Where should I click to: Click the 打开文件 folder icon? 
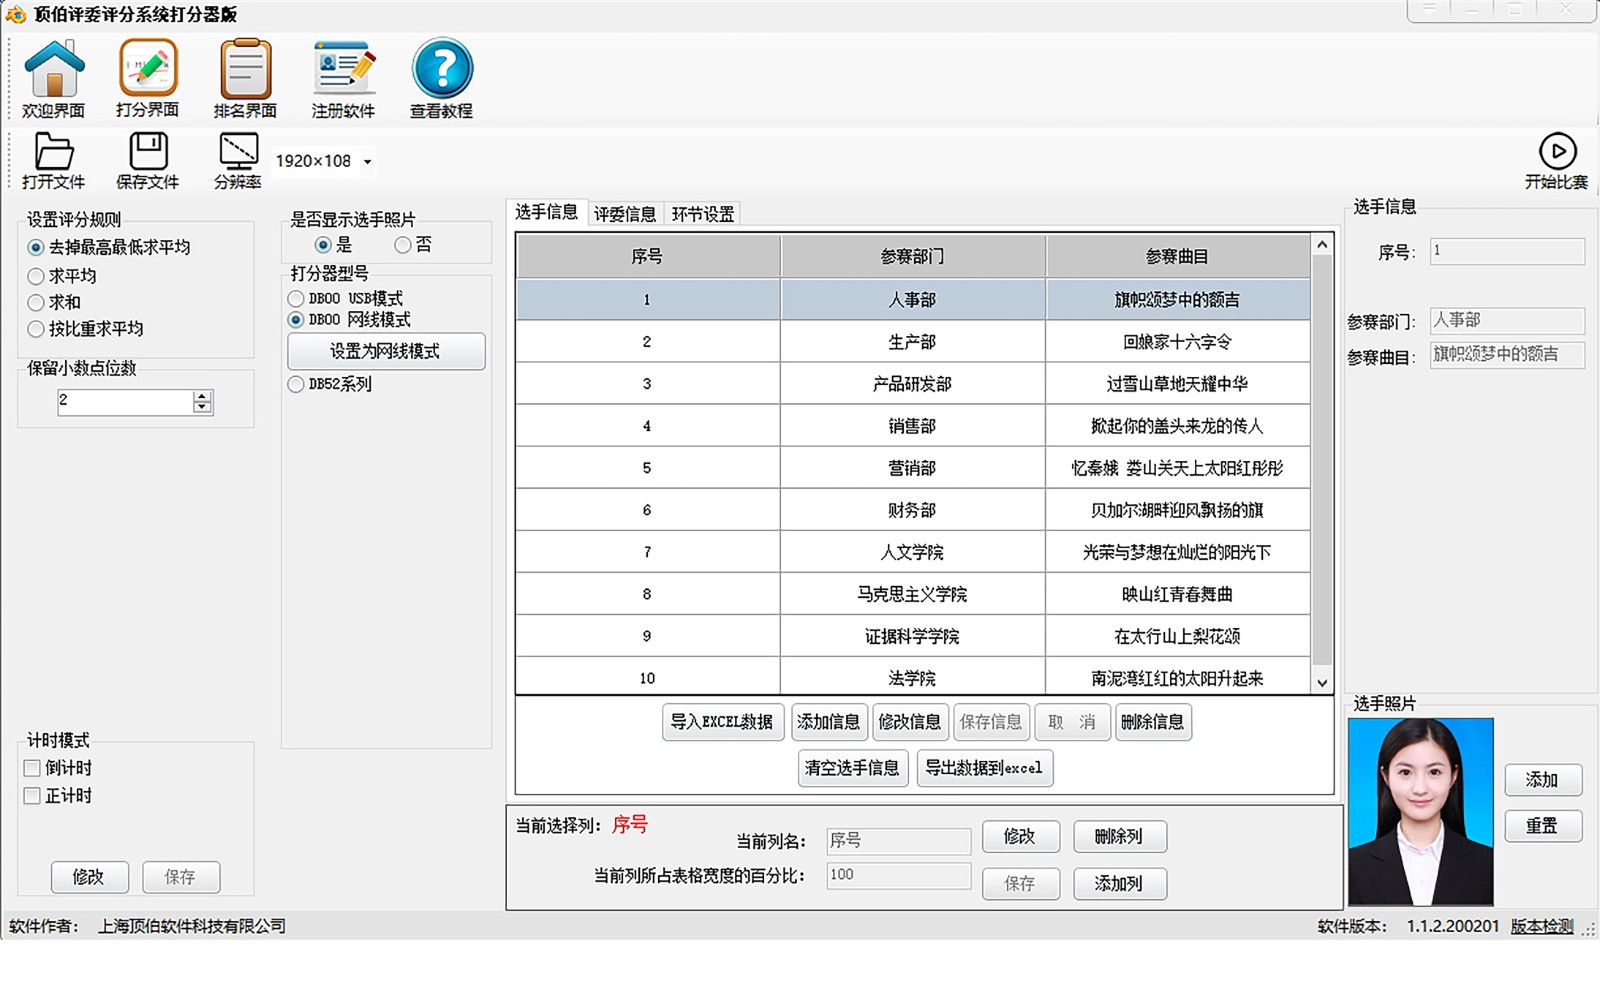(54, 153)
